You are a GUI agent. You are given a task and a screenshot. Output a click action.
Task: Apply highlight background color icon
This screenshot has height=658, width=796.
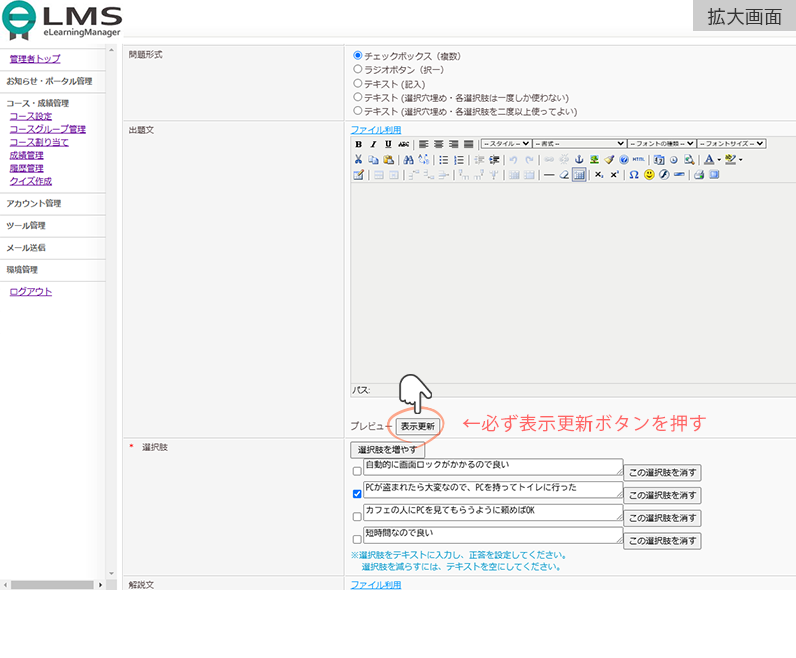(x=731, y=159)
